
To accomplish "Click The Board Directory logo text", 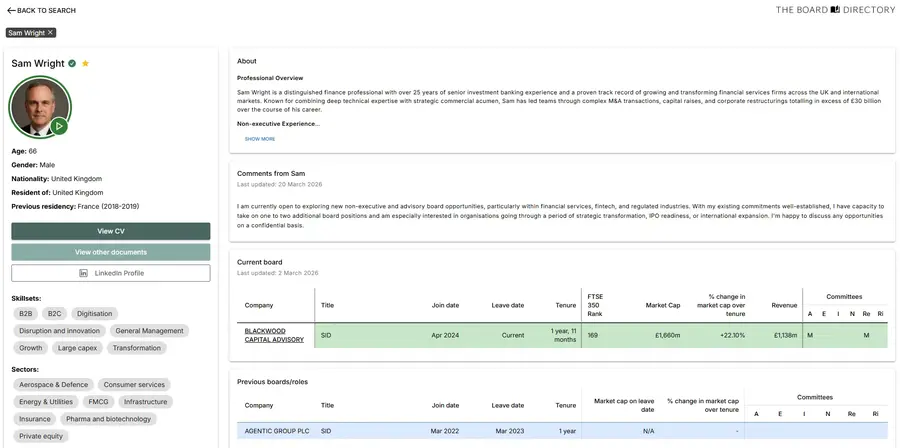I will point(835,10).
